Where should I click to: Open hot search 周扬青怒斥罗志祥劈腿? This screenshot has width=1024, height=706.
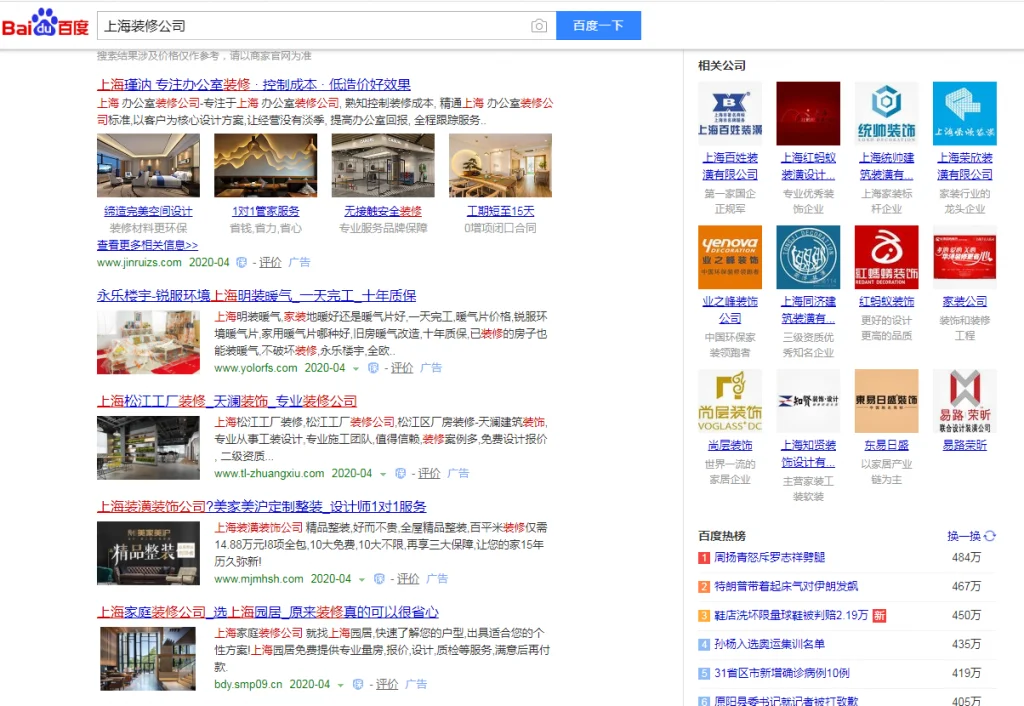(x=769, y=557)
